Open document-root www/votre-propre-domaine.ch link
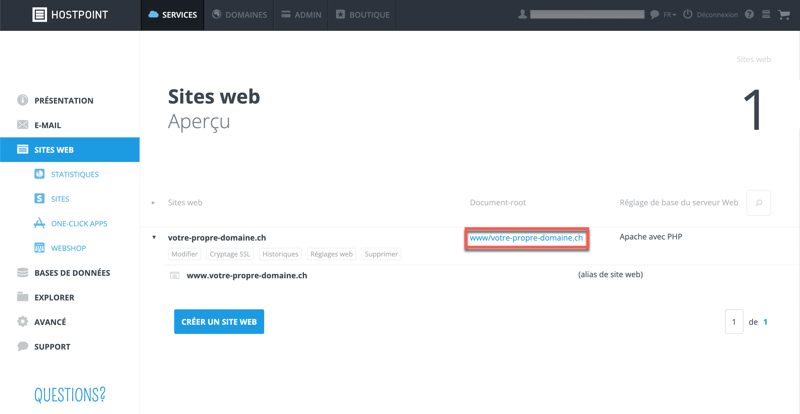800x414 pixels. click(526, 238)
